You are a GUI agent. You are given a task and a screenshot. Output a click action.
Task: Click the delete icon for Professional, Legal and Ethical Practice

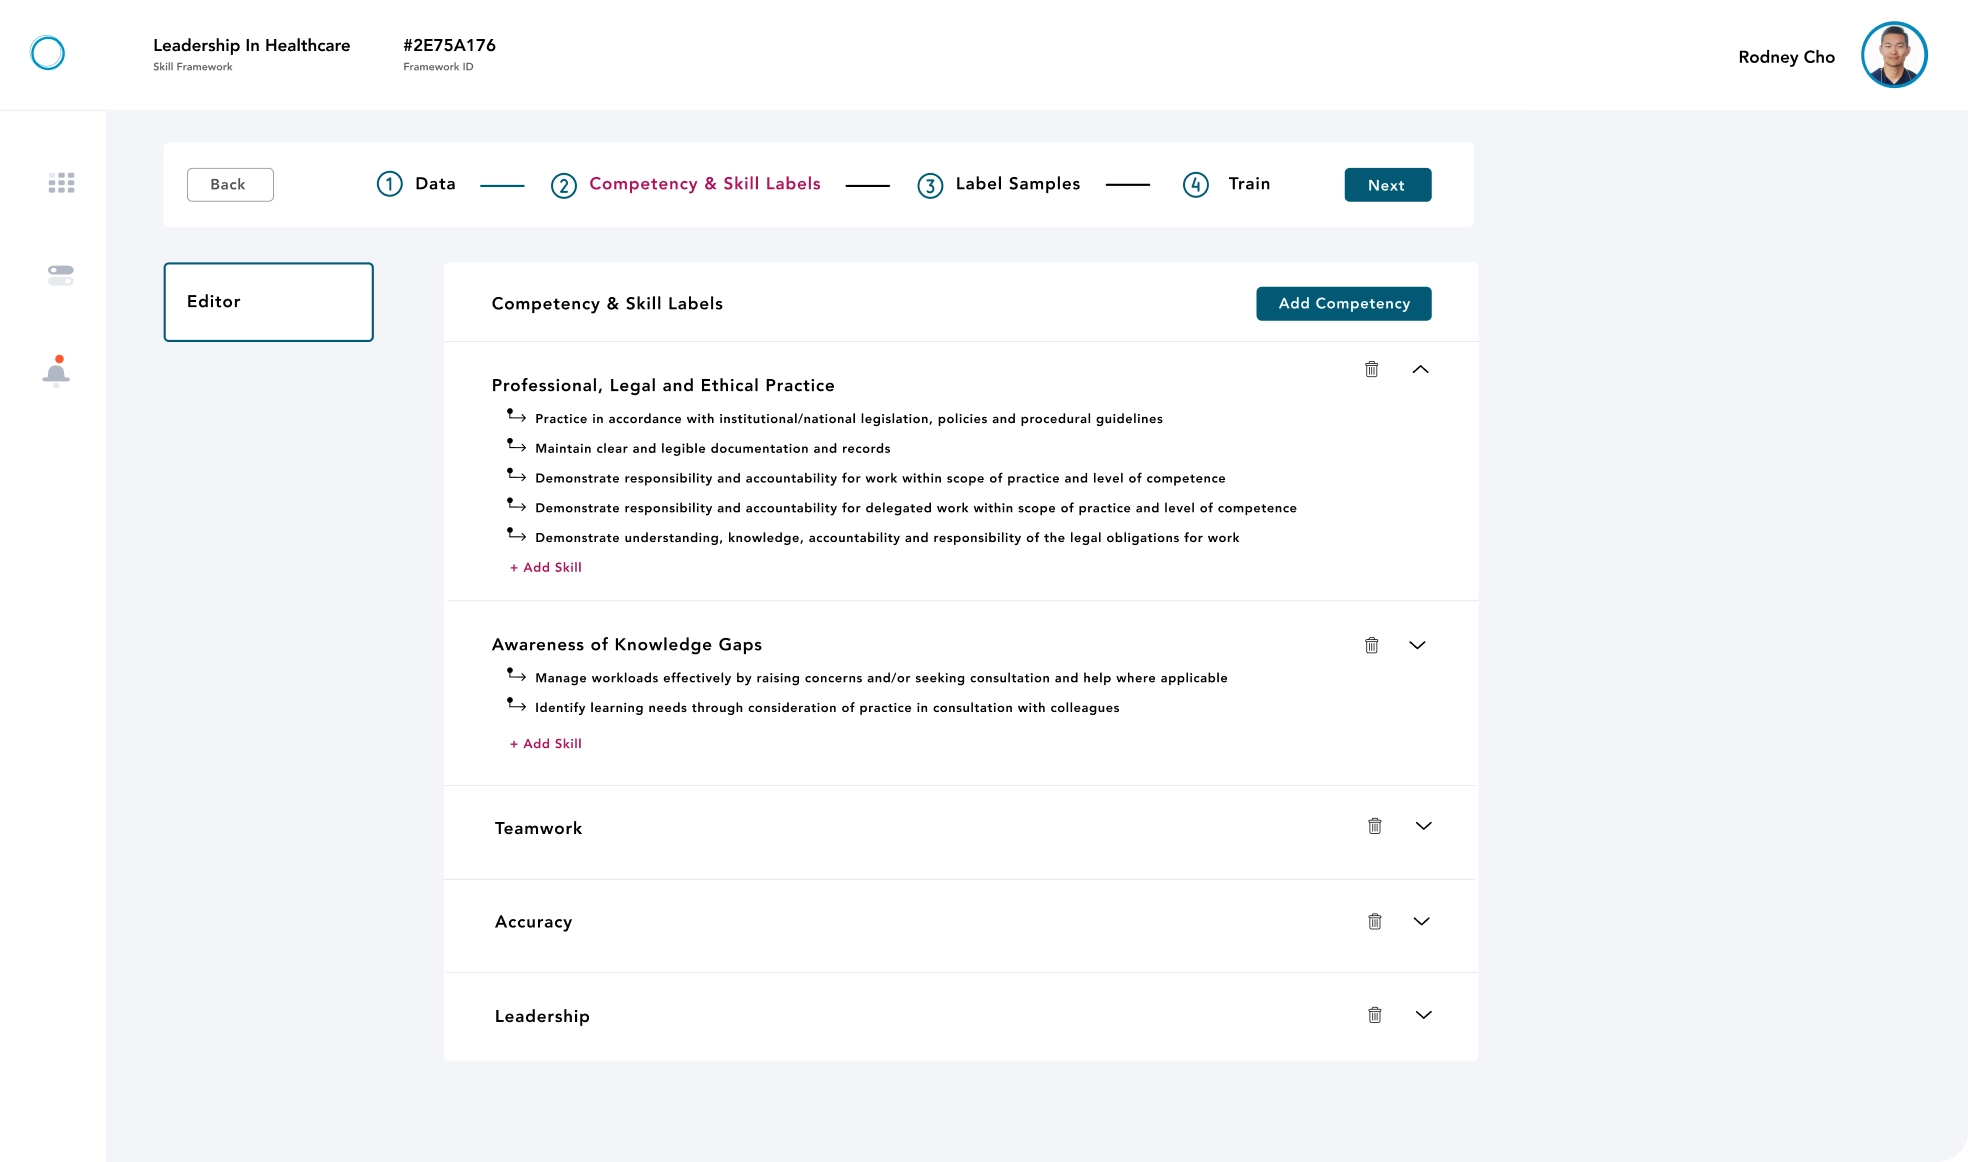1372,369
